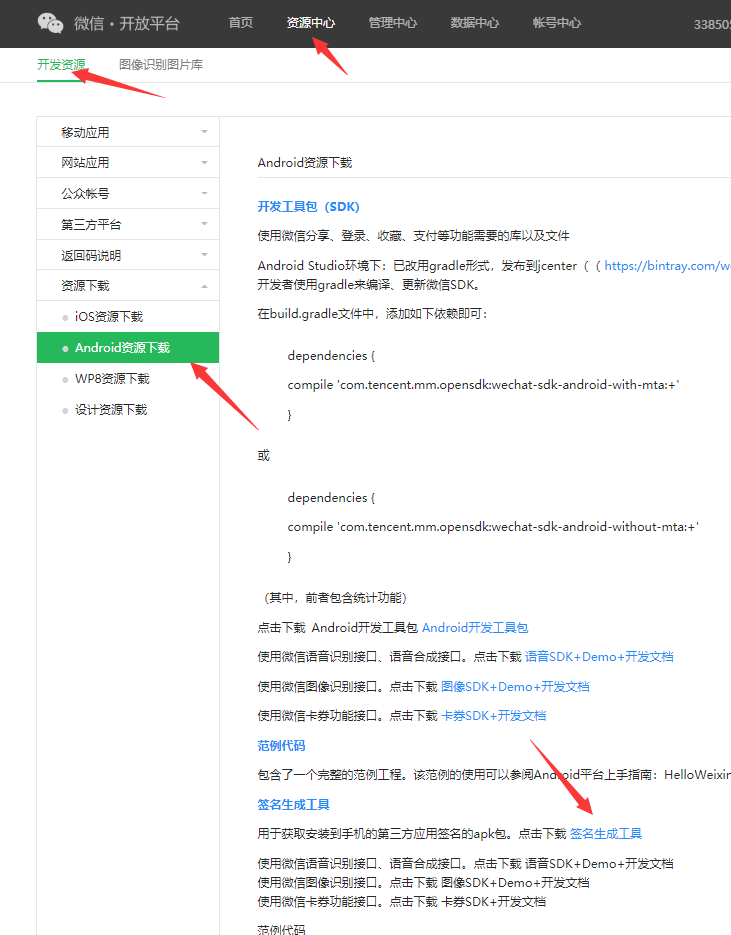
Task: Switch to the 开发资源 sub-tab
Action: [61, 65]
